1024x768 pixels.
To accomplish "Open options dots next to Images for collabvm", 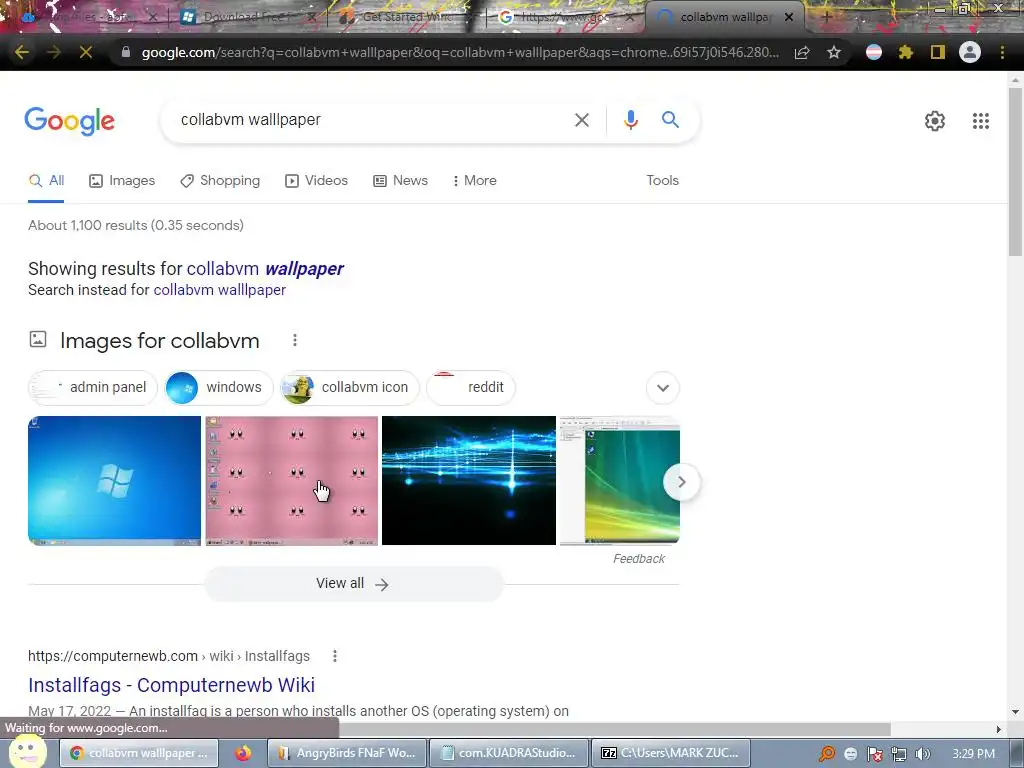I will [295, 340].
